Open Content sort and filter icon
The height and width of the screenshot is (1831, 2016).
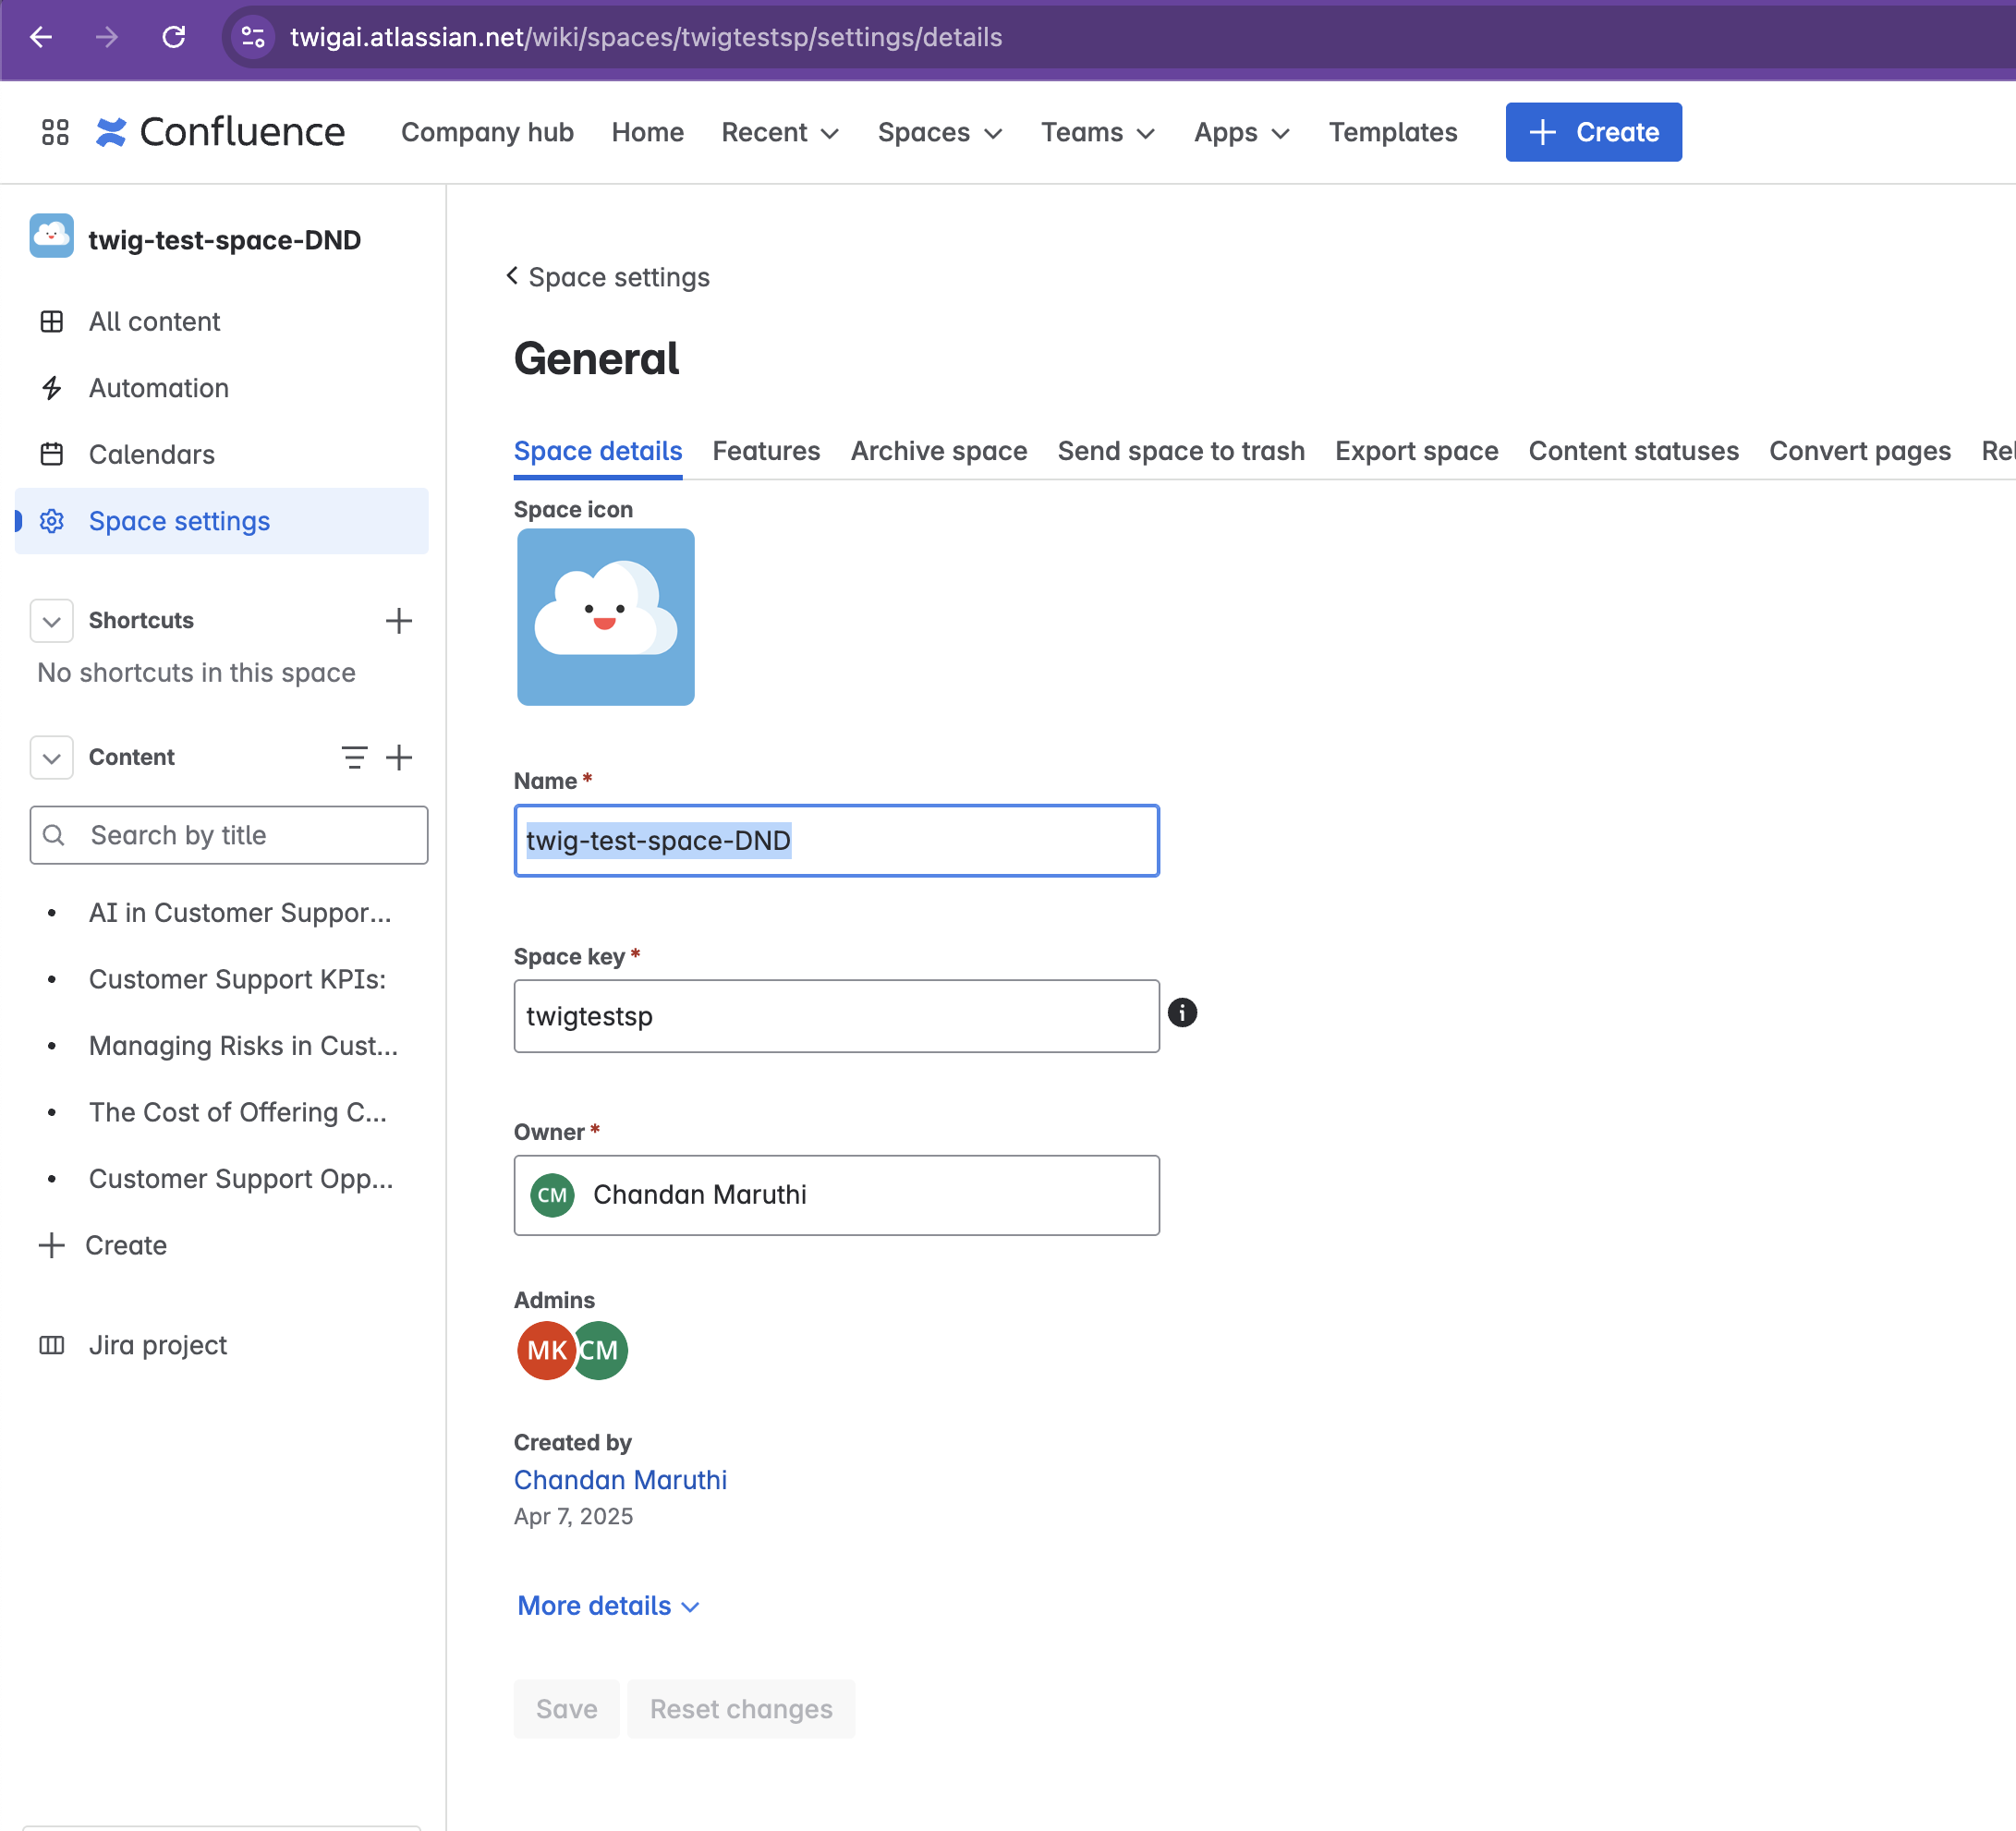tap(354, 757)
